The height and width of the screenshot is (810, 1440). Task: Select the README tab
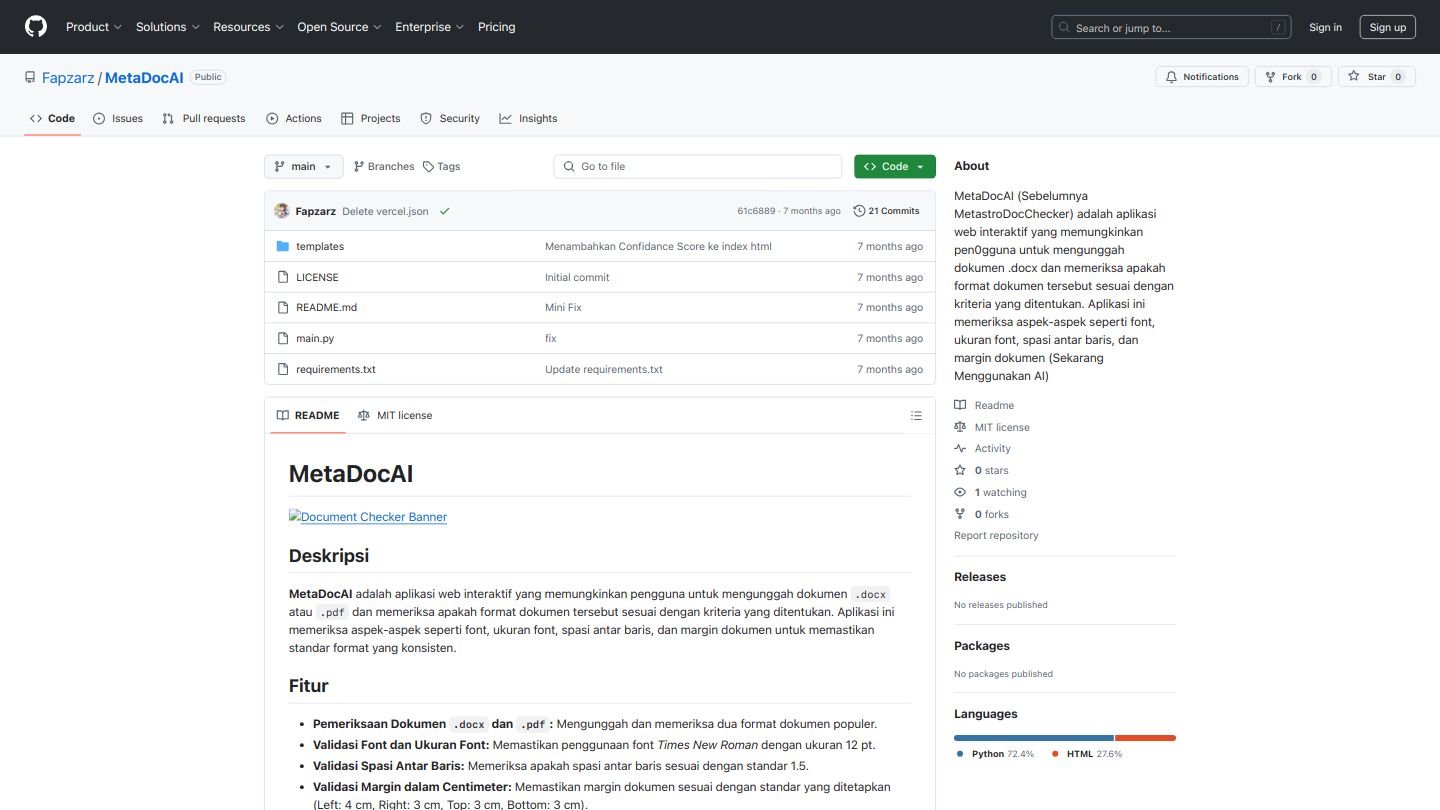308,415
